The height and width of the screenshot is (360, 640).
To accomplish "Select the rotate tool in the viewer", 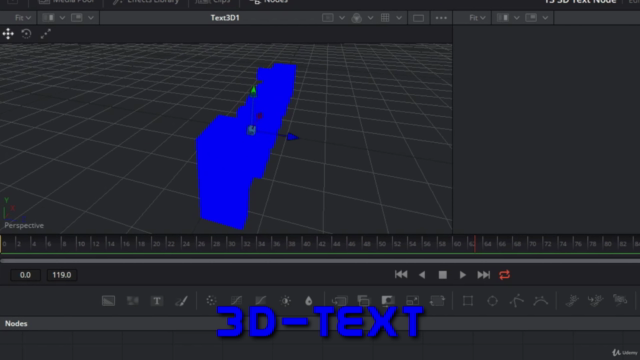I will (27, 33).
